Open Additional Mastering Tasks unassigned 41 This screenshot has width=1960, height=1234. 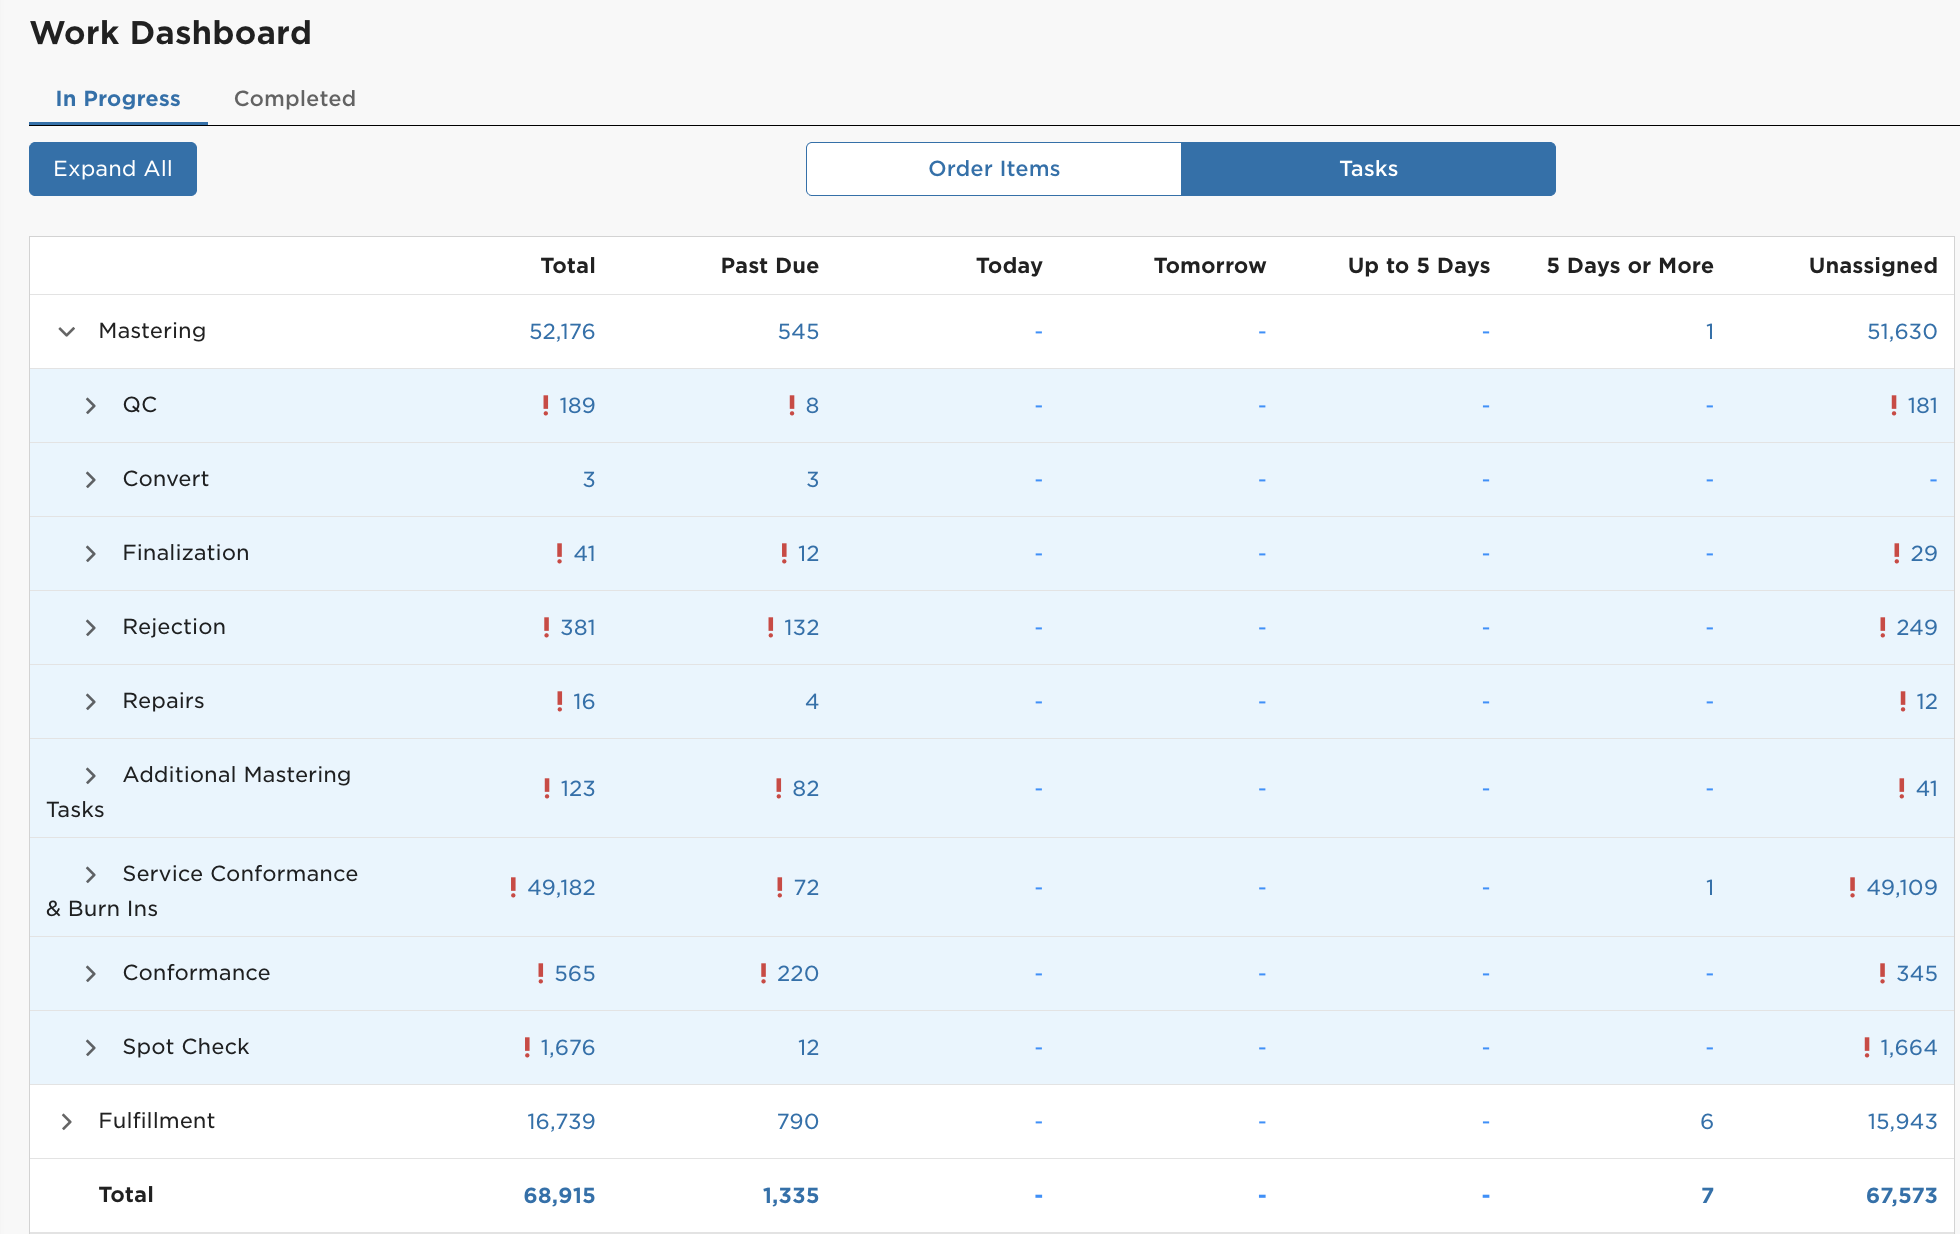pos(1927,788)
